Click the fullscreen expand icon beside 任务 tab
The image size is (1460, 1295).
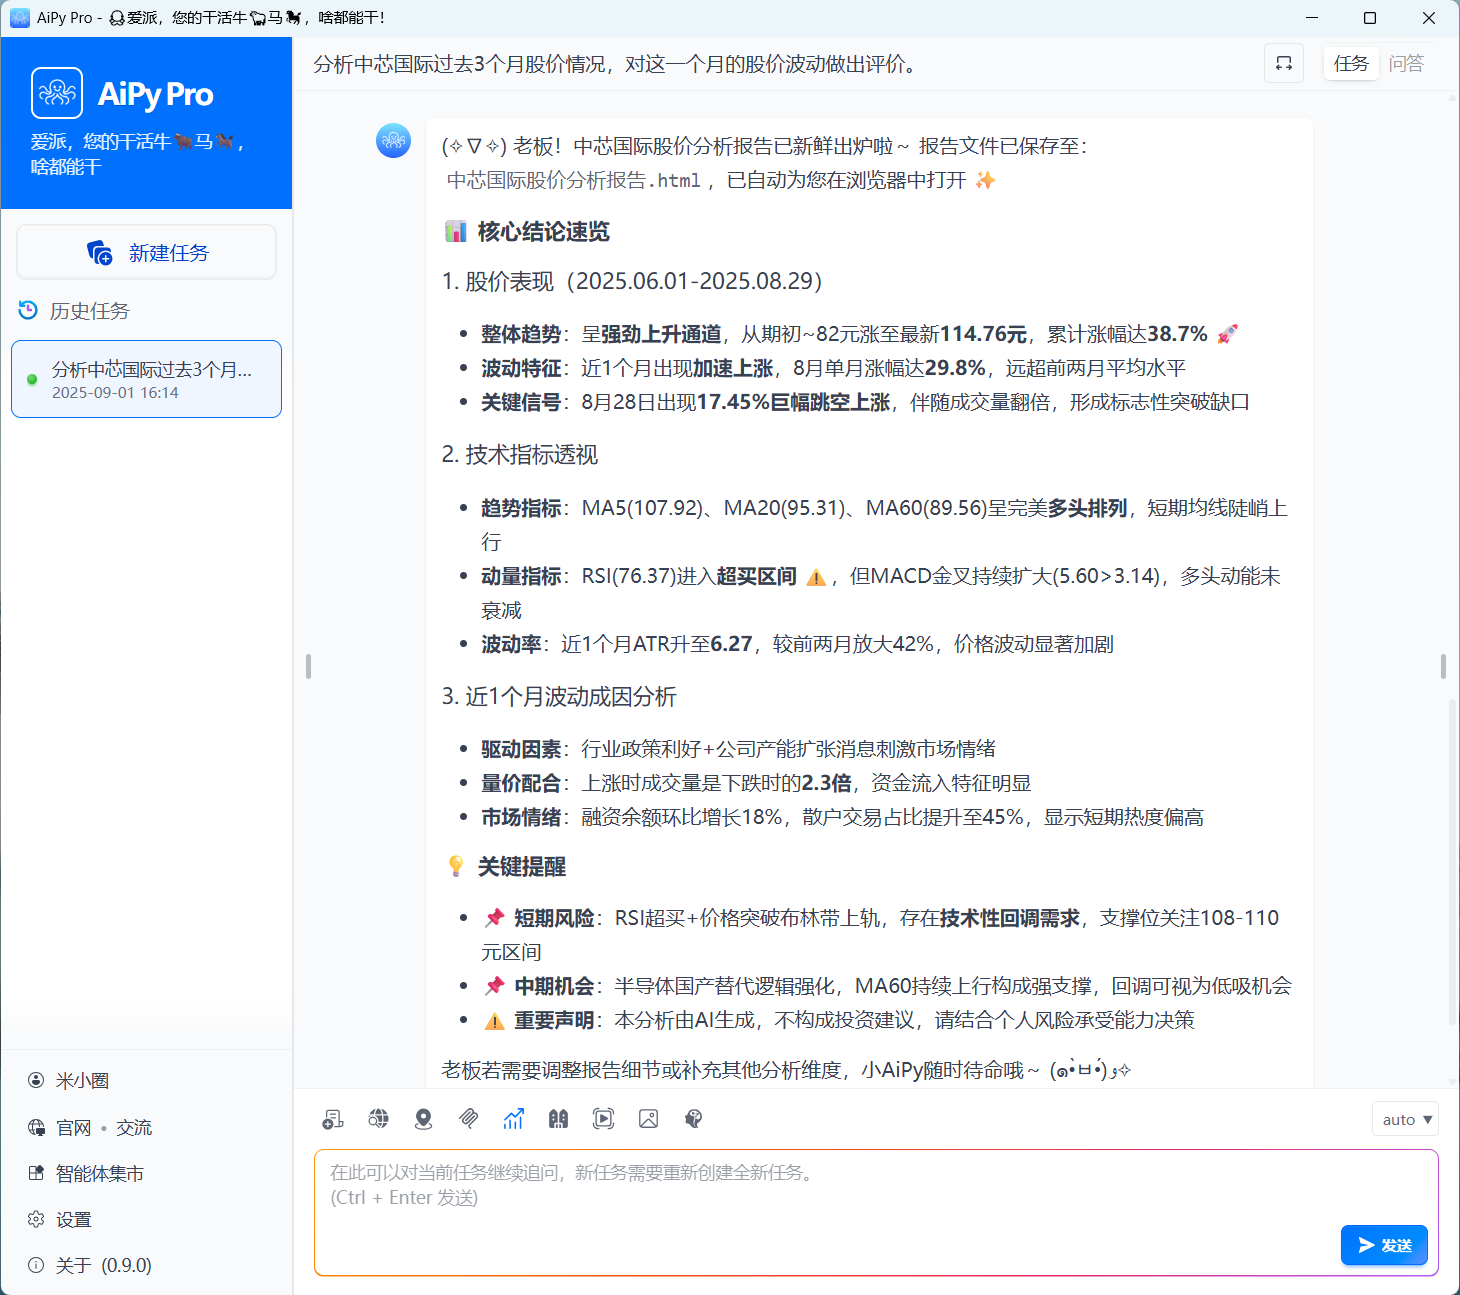pos(1284,63)
